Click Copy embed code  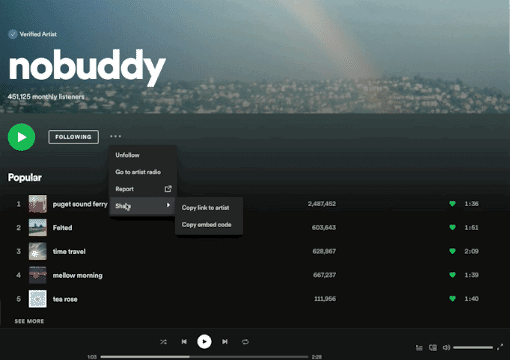[x=209, y=225]
